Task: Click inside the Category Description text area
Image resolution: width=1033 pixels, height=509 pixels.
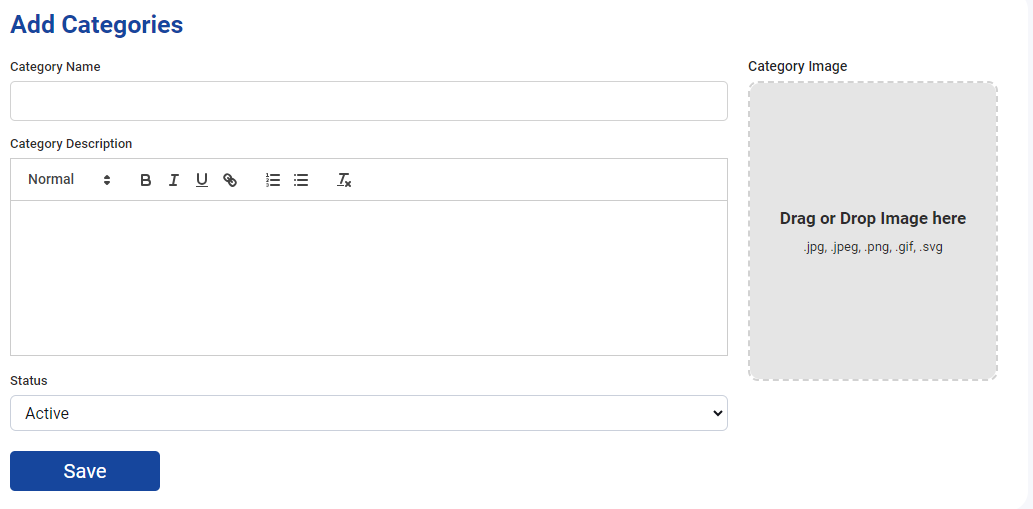Action: click(369, 278)
